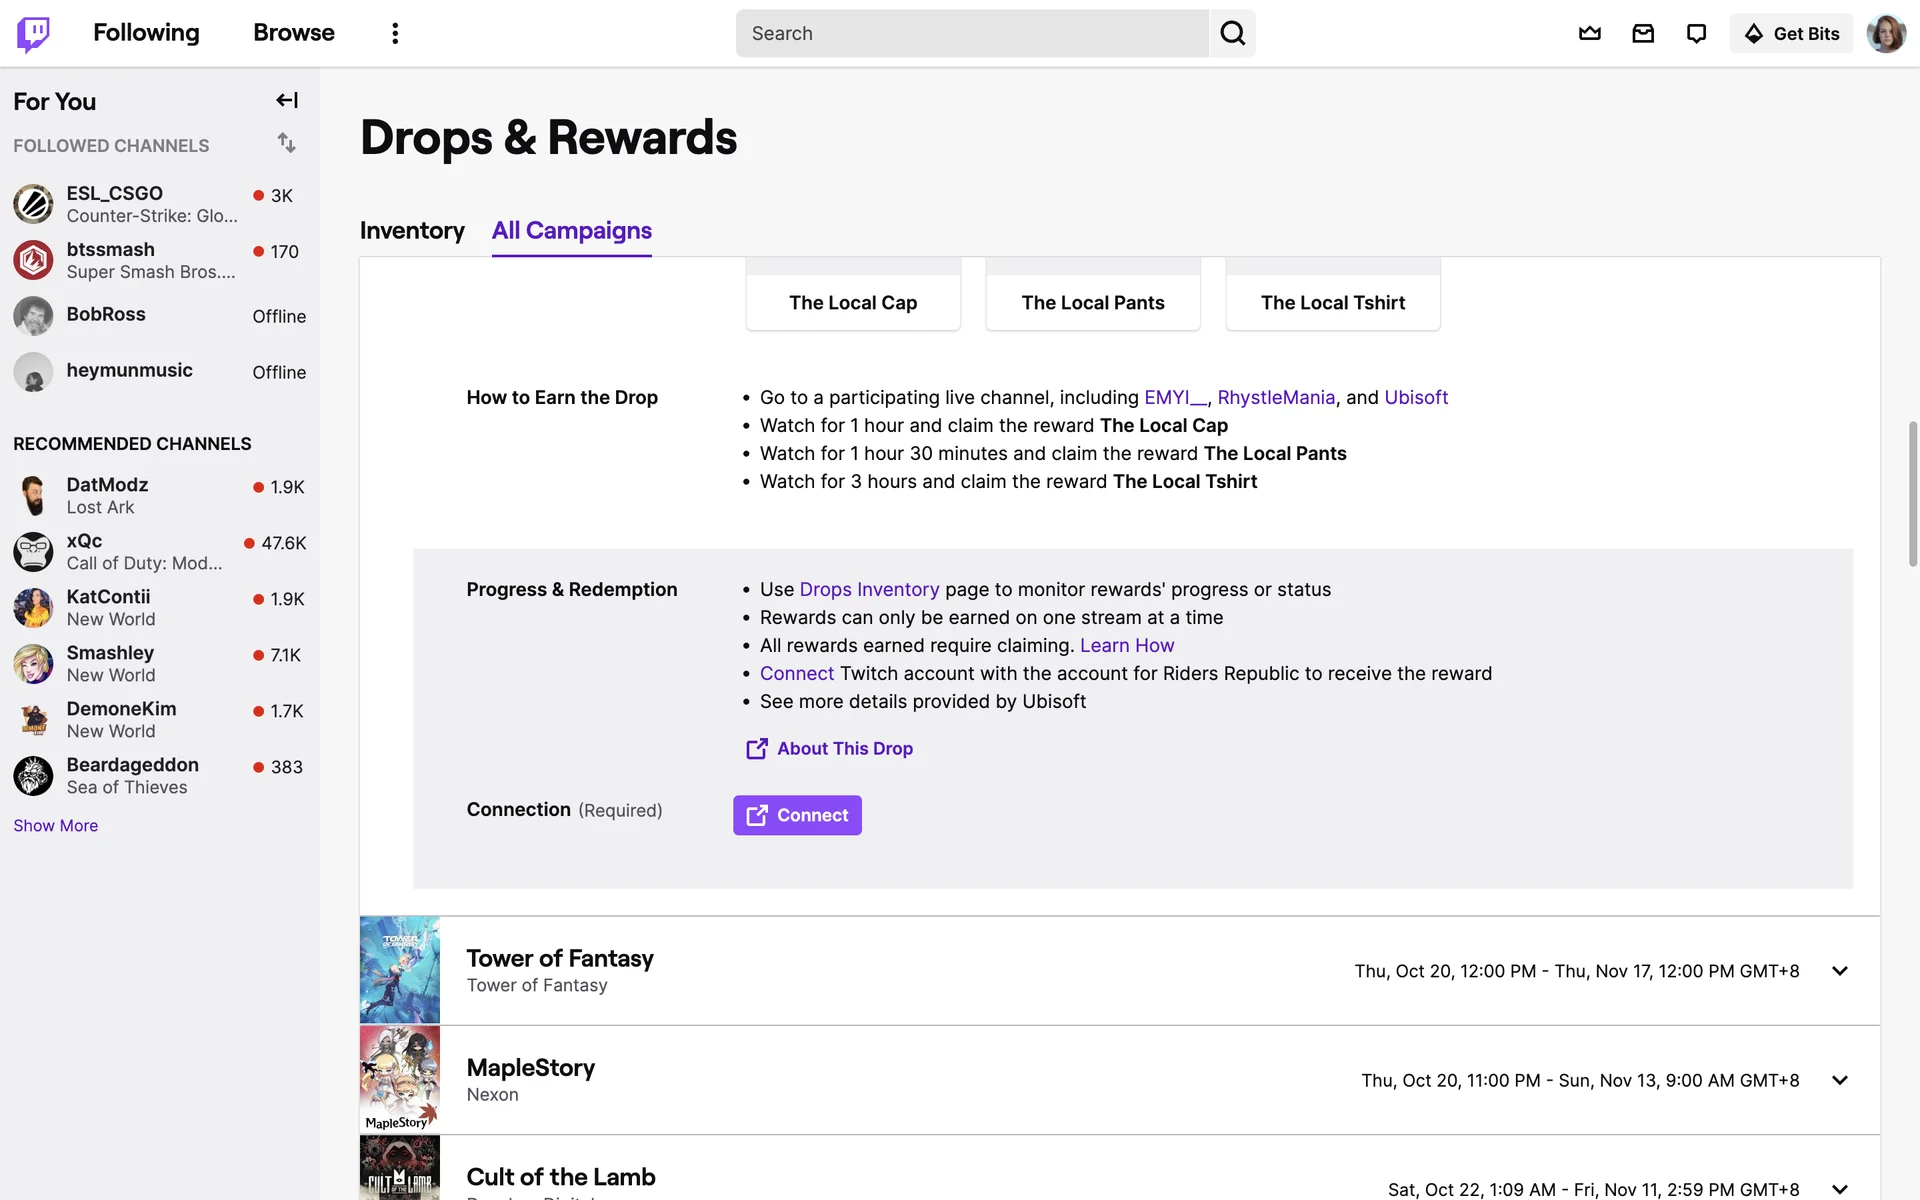This screenshot has width=1920, height=1200.
Task: Click the search magnifier icon
Action: [1232, 33]
